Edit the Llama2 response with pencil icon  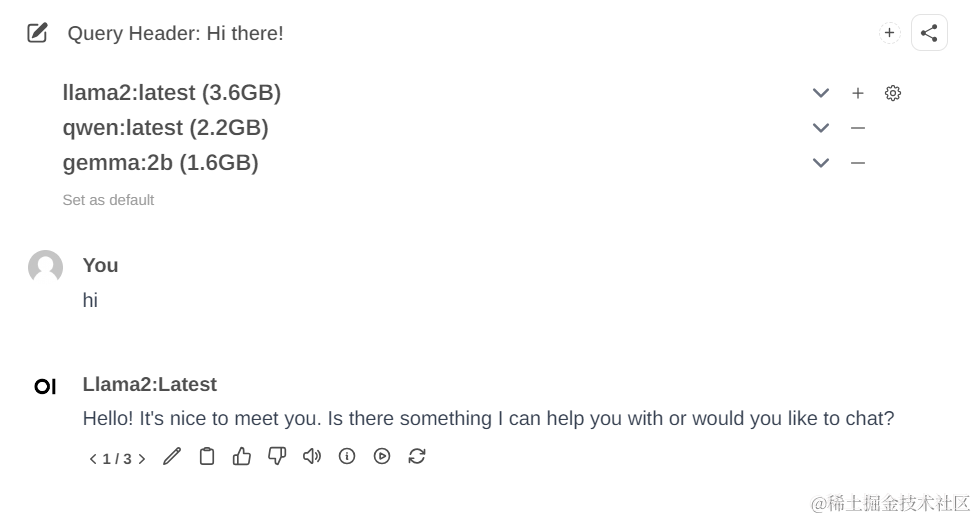click(172, 456)
